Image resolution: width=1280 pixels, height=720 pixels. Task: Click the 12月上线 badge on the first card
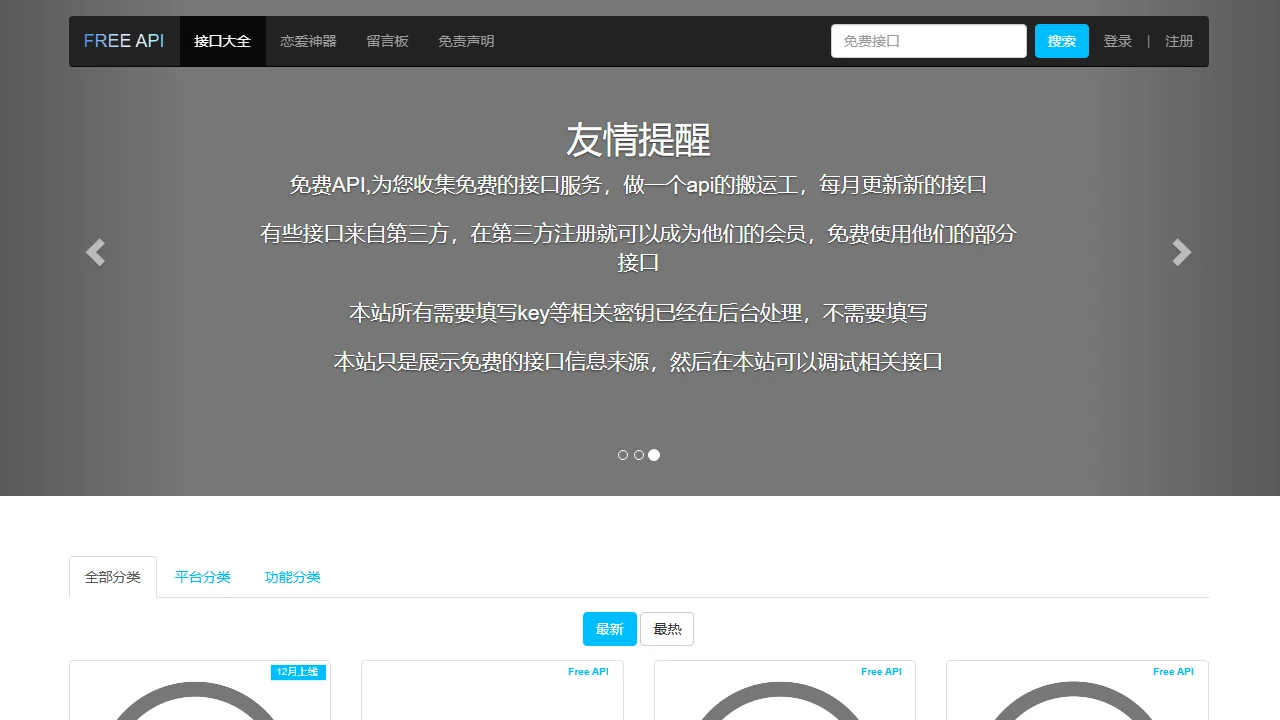pyautogui.click(x=298, y=672)
